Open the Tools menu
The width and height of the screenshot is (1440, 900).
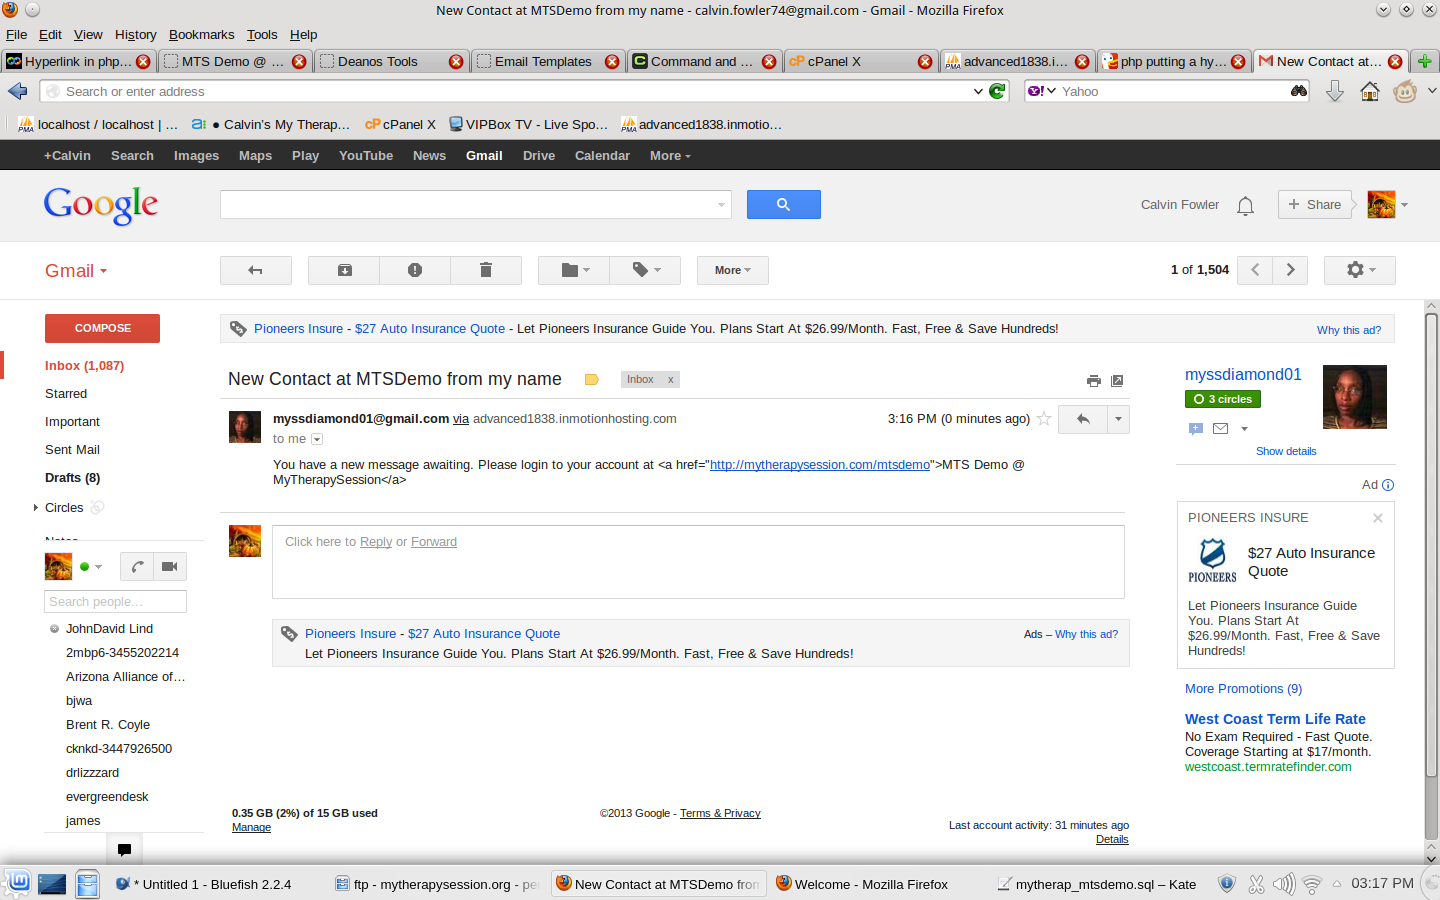pos(262,34)
